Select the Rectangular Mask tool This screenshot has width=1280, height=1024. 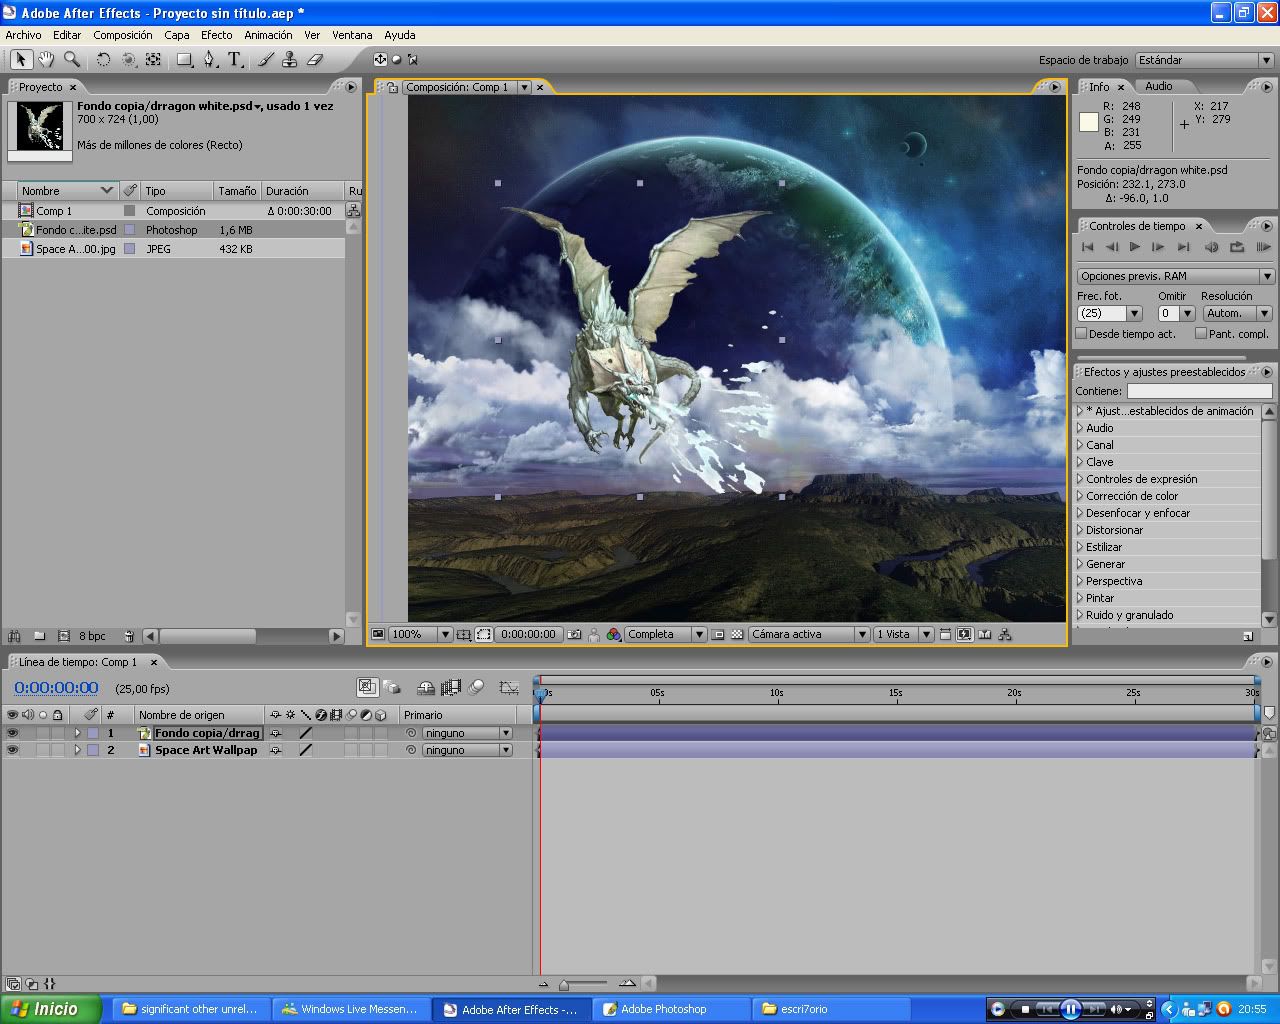185,60
